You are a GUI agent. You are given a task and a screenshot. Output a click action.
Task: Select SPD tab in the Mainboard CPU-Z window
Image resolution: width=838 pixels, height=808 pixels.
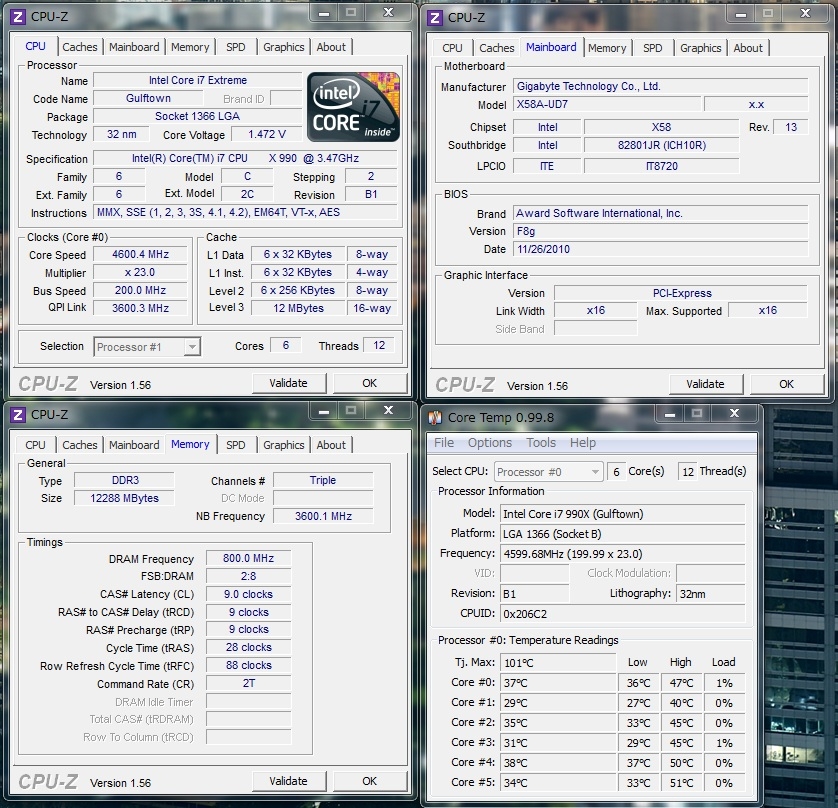(x=652, y=48)
